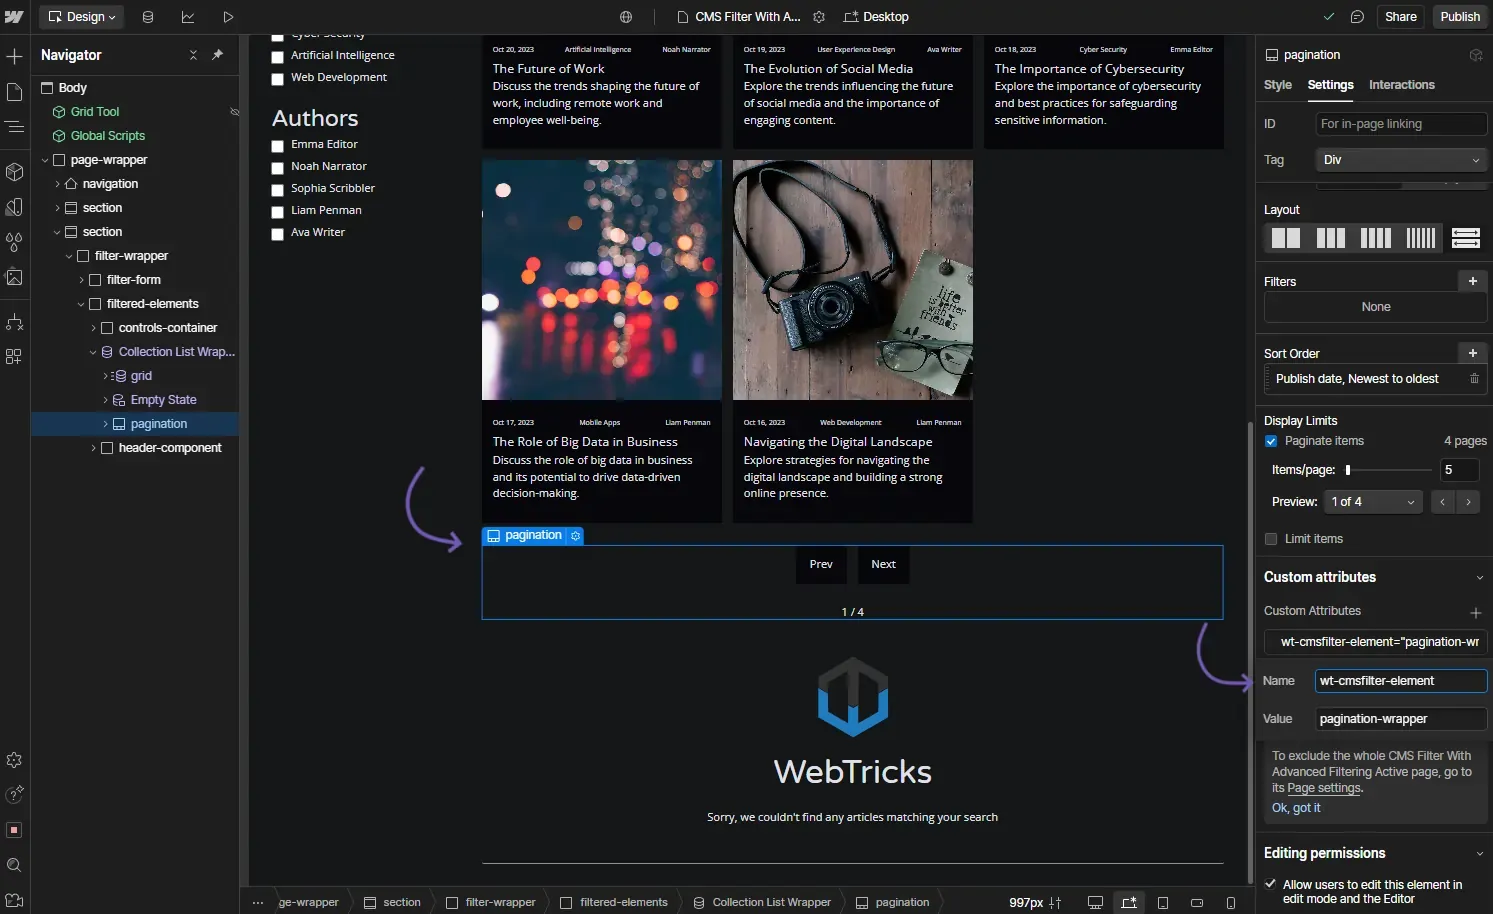Create component cube icon in pagination panel
The height and width of the screenshot is (914, 1493).
pyautogui.click(x=1476, y=55)
